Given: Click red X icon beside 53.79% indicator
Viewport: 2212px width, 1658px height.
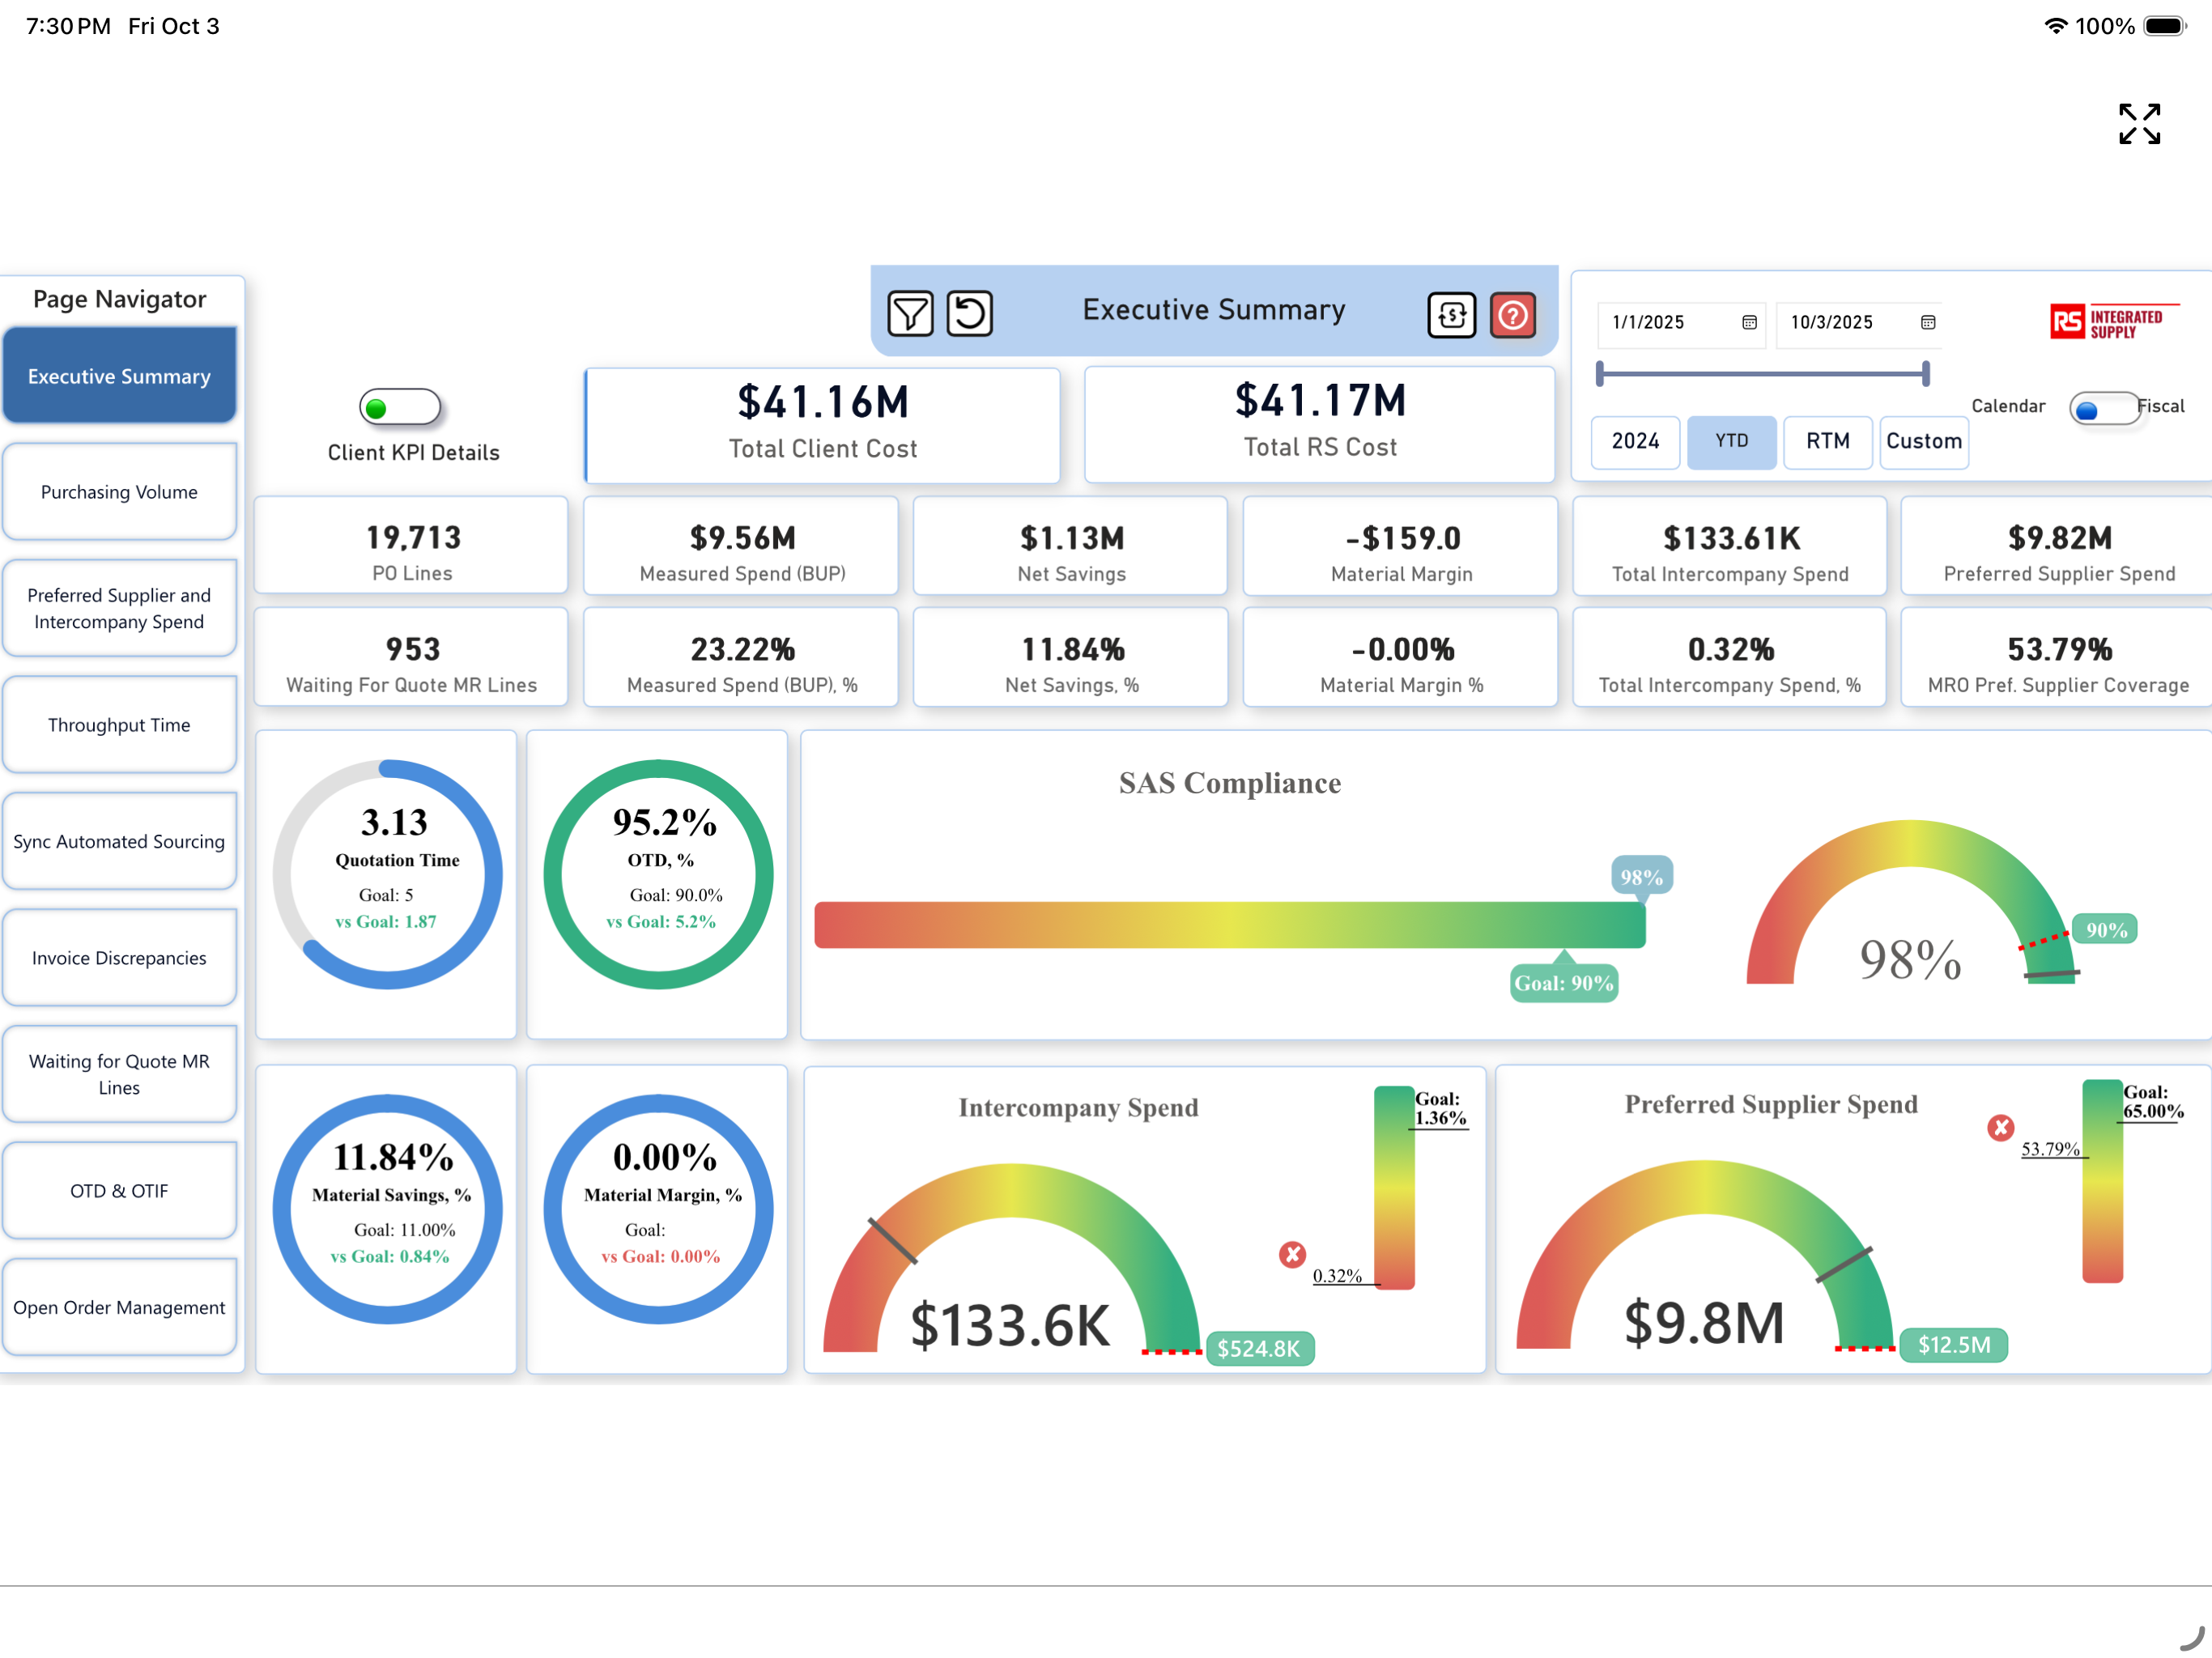Looking at the screenshot, I should (x=2000, y=1127).
